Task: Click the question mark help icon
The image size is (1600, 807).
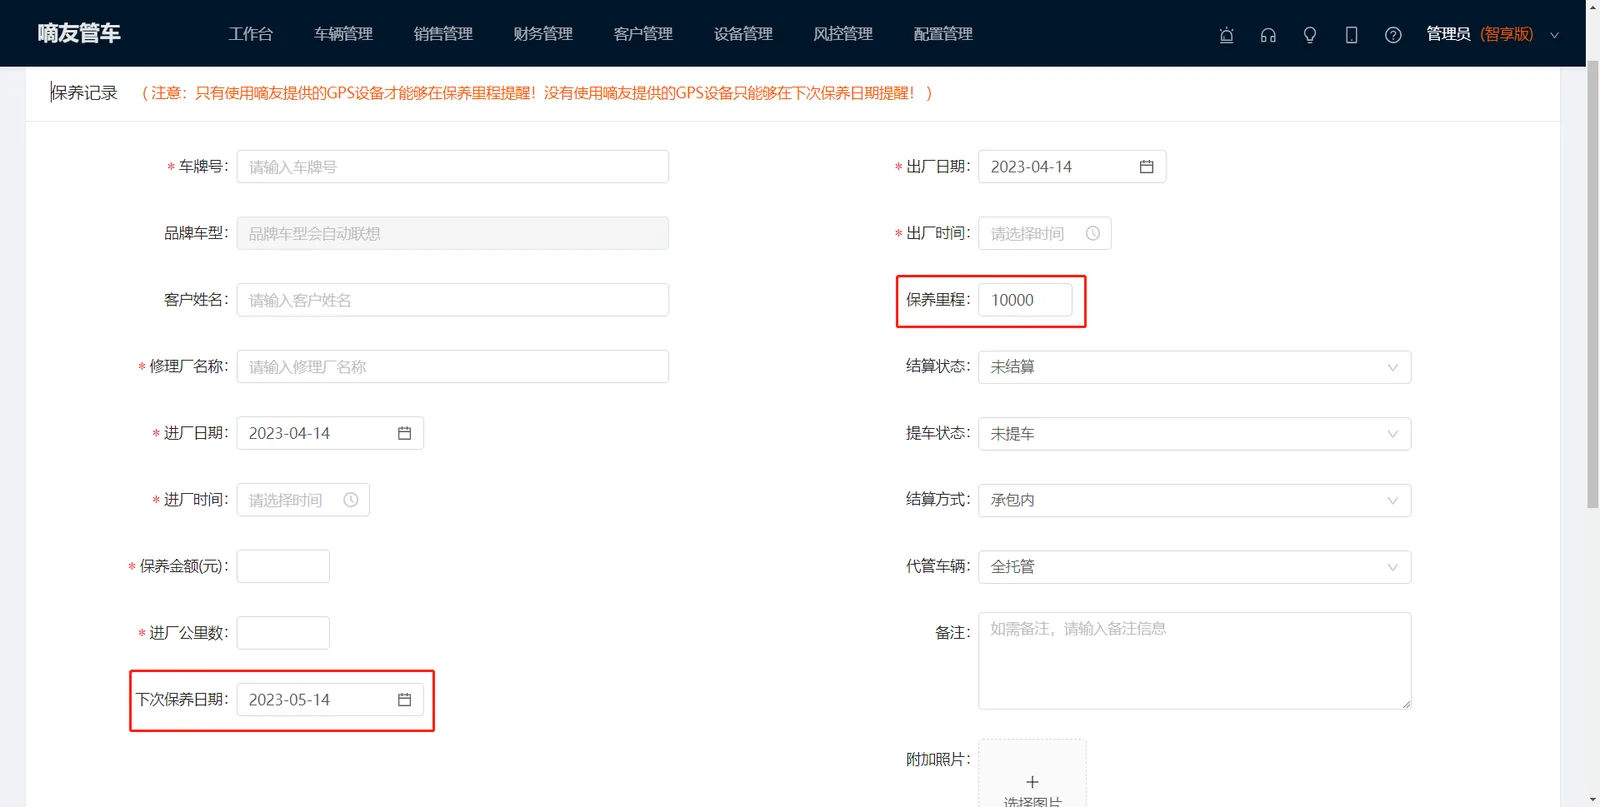Action: click(1393, 35)
